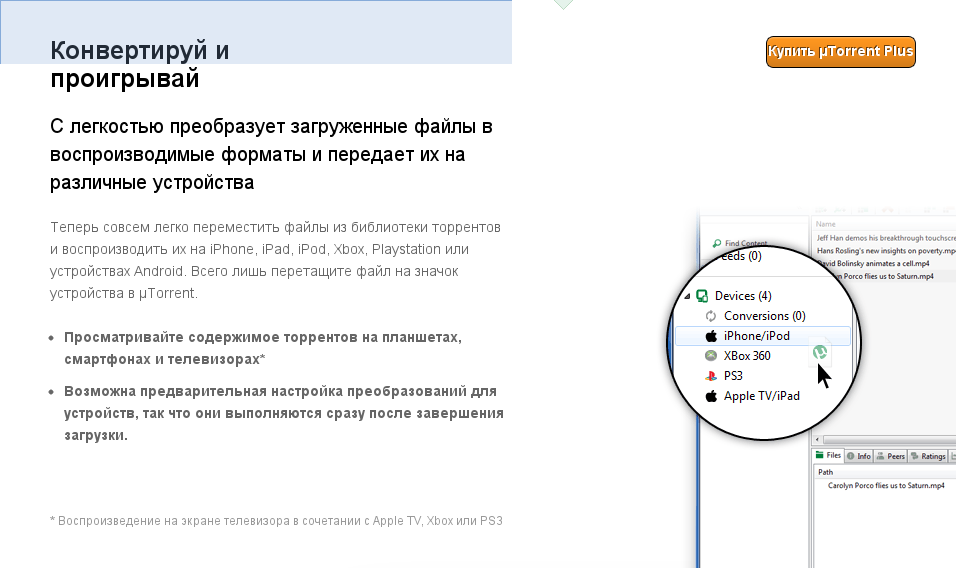Viewport: 956px width, 568px height.
Task: Click the Buy µTorrent Plus button
Action: pyautogui.click(x=840, y=52)
